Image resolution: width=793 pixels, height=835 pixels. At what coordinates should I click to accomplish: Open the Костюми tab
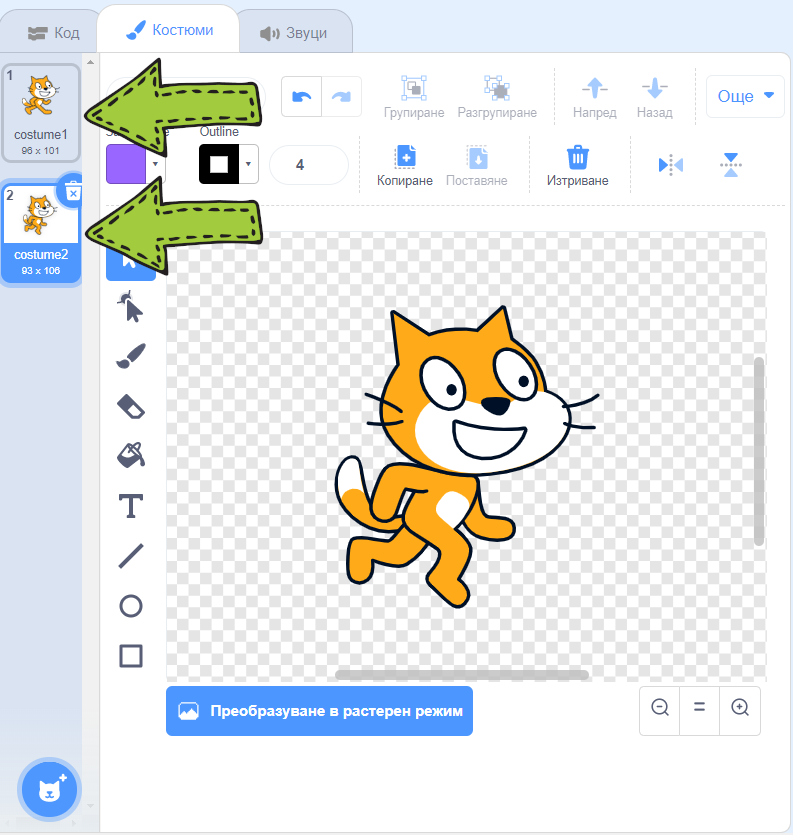169,30
